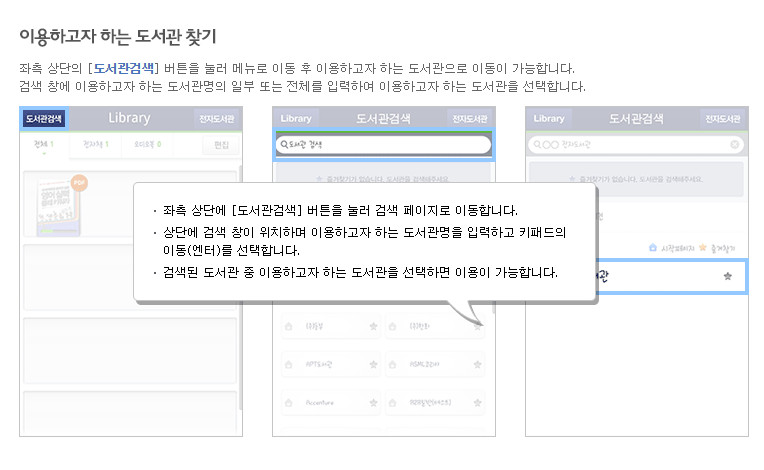Click the orange PDF badge on the book
Viewport: 764px width, 470px height.
point(79,183)
